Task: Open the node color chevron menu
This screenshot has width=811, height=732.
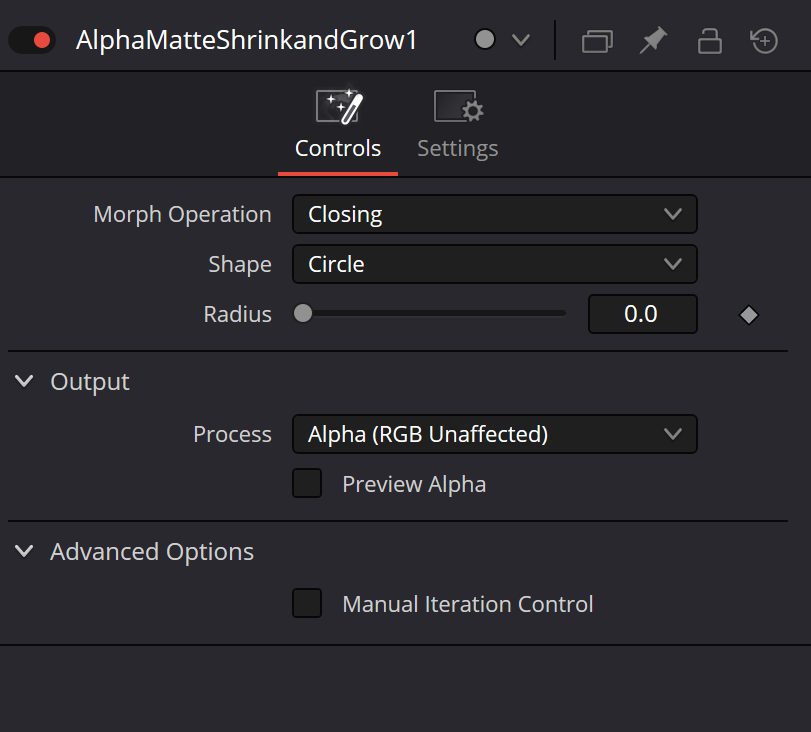Action: pos(520,40)
